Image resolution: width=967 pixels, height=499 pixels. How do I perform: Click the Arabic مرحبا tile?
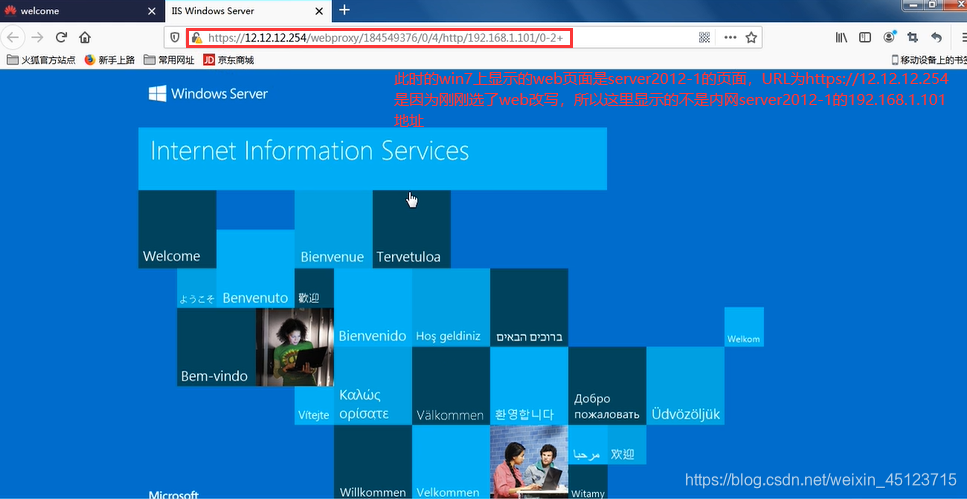588,445
